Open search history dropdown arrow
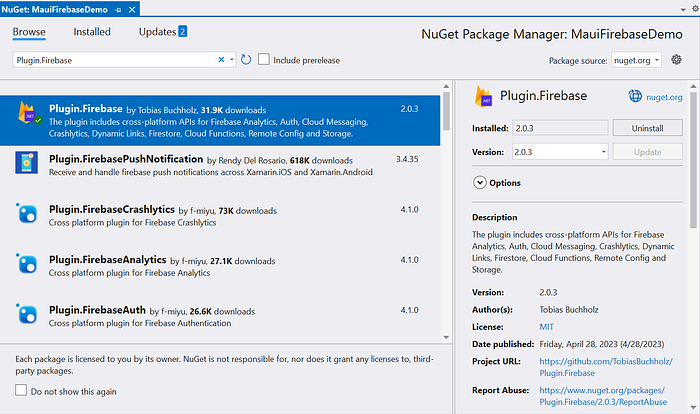The image size is (700, 414). 232,59
